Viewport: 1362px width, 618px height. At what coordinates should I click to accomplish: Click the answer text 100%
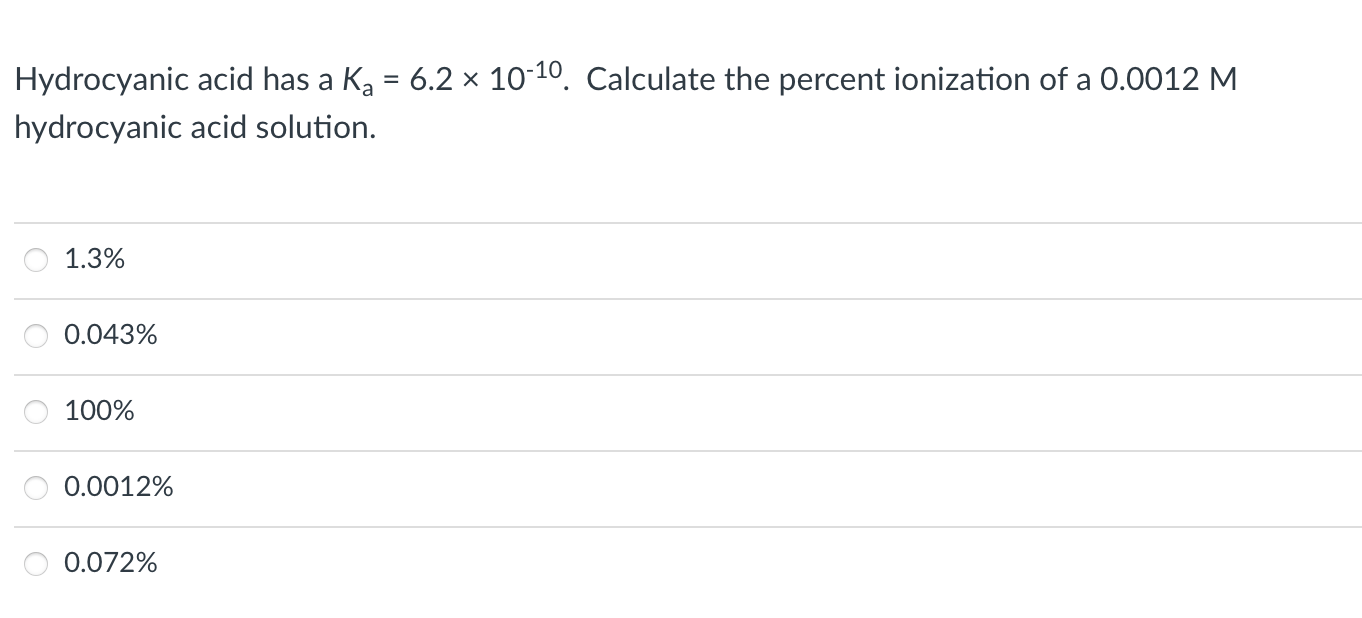(x=99, y=410)
